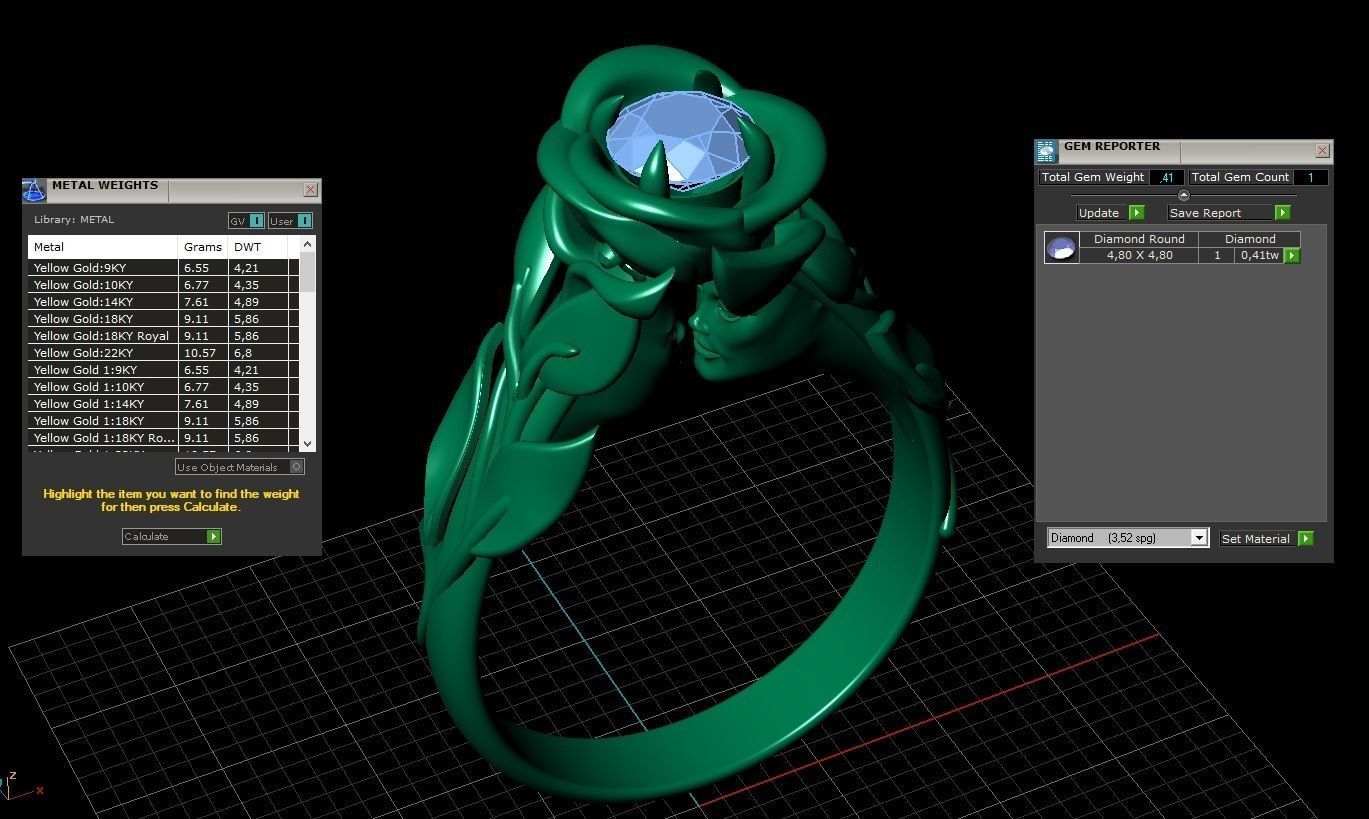The width and height of the screenshot is (1369, 819).
Task: Select the Yellow Gold 1:18KY row
Action: click(163, 421)
